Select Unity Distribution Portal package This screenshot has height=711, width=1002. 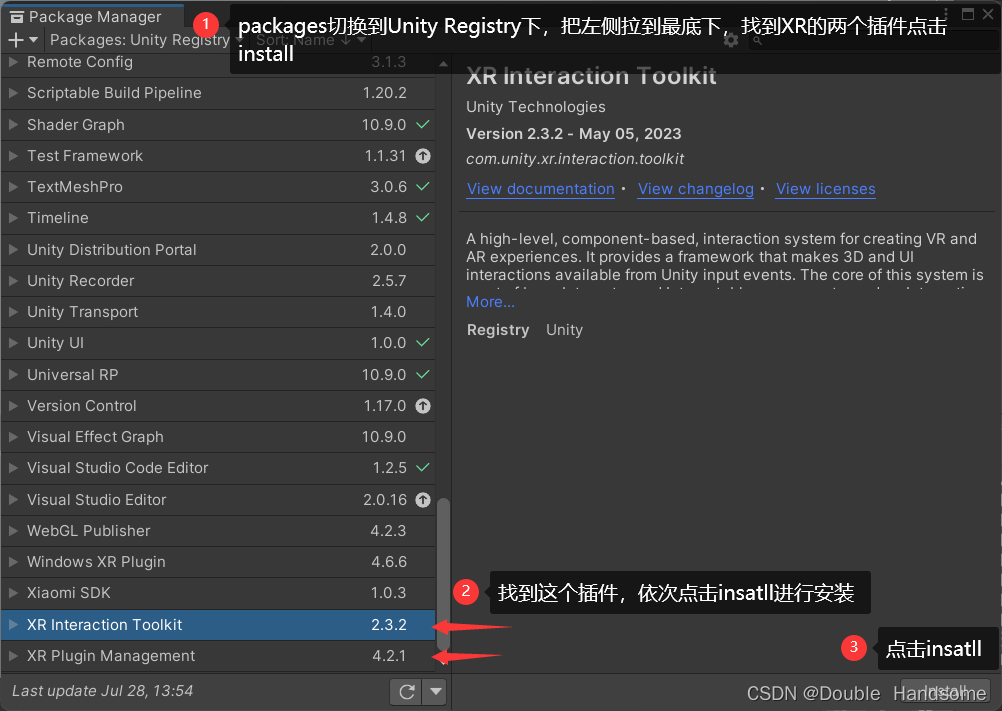click(218, 250)
